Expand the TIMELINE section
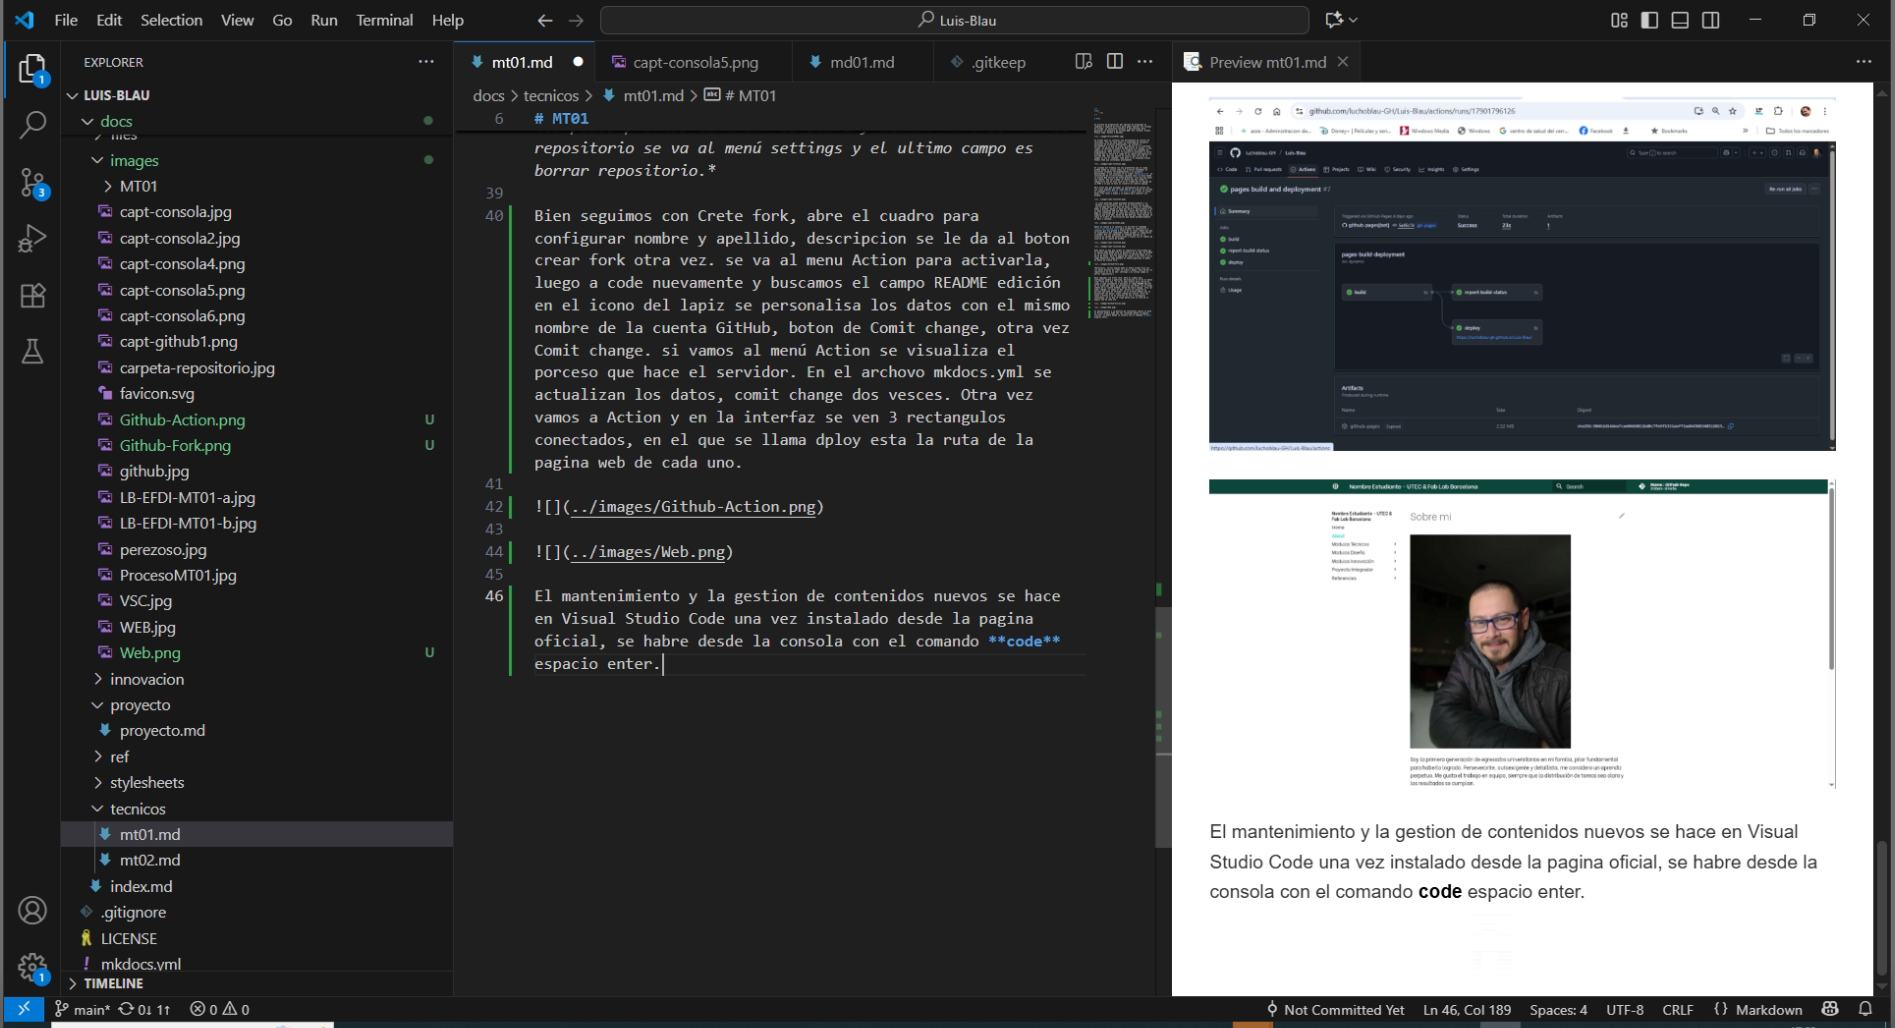Screen dimensions: 1895x1028 pos(113,984)
